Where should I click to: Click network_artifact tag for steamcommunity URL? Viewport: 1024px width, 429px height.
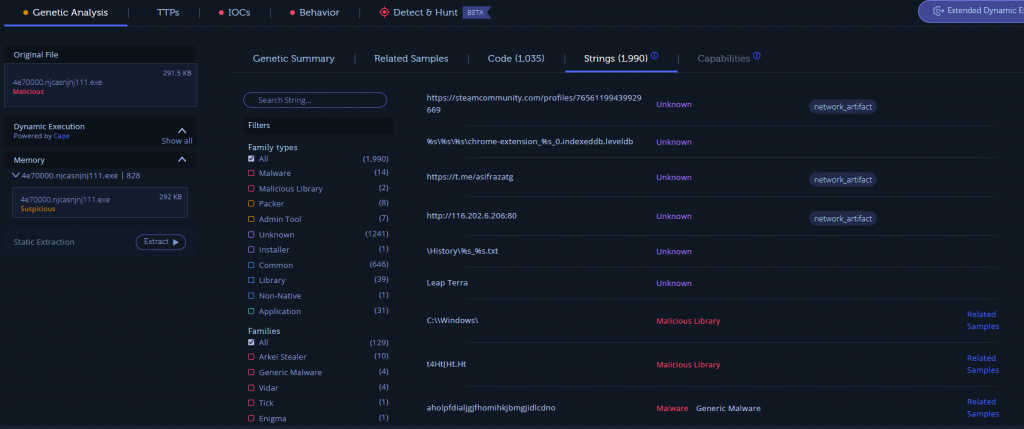tap(843, 104)
